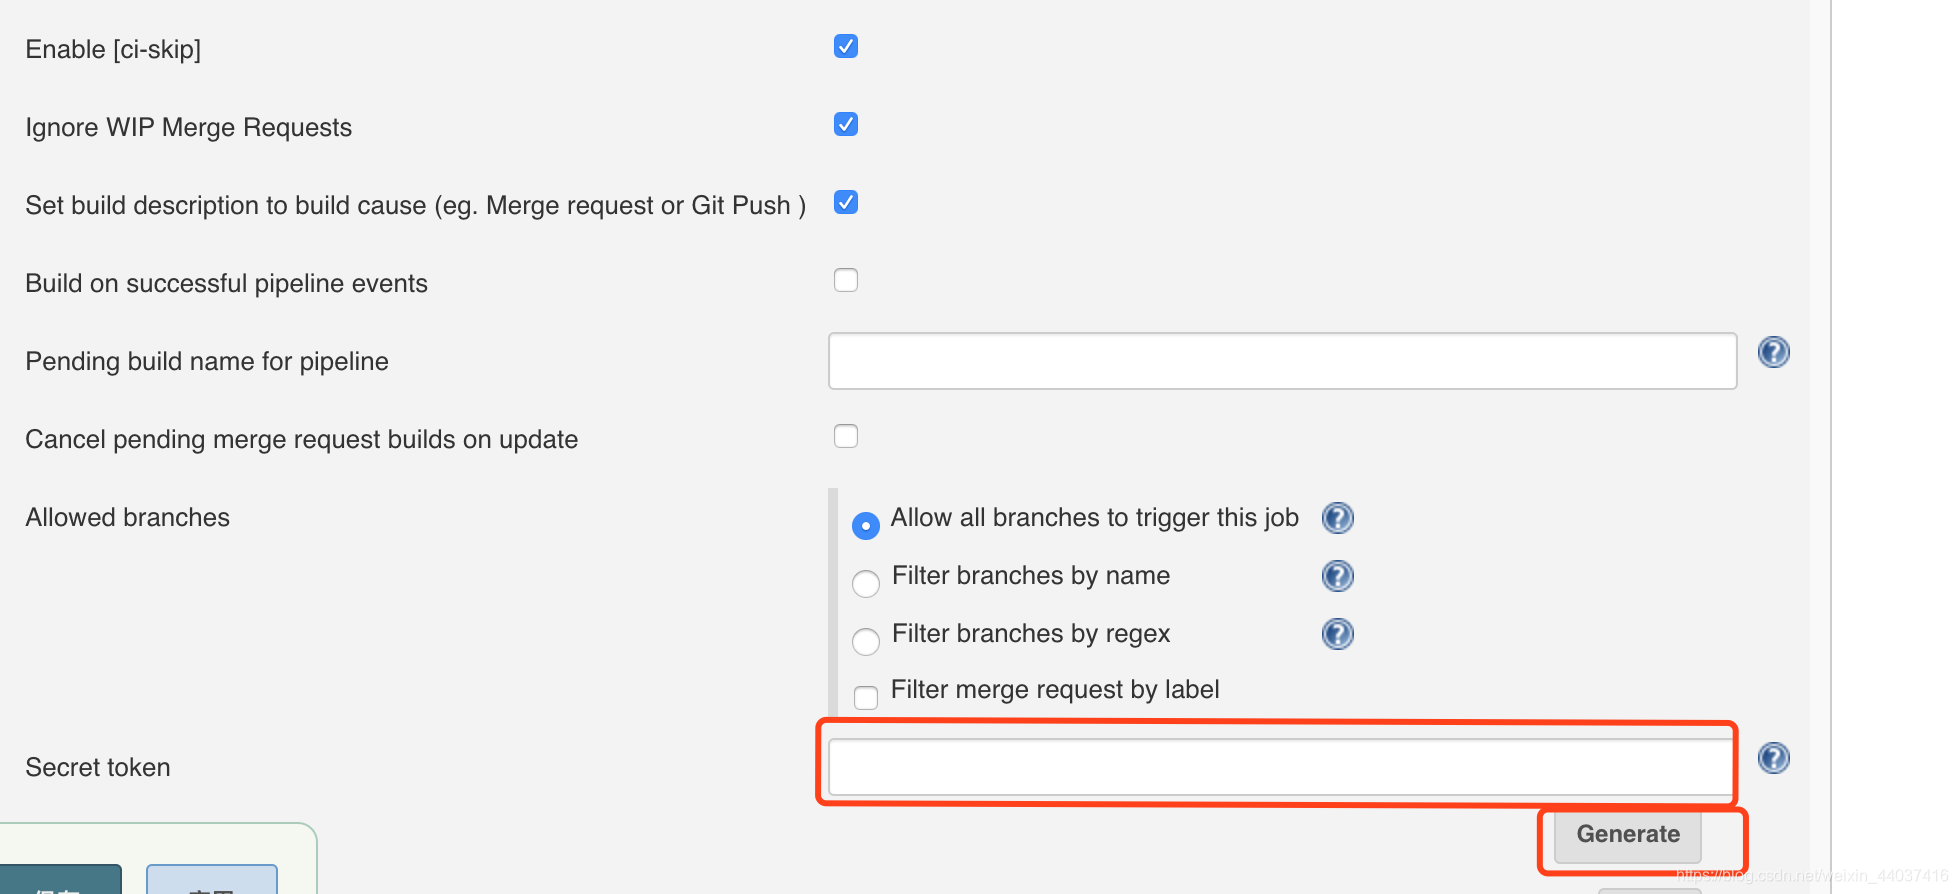Open help for Allow all branches option
The height and width of the screenshot is (894, 1958).
(1337, 518)
